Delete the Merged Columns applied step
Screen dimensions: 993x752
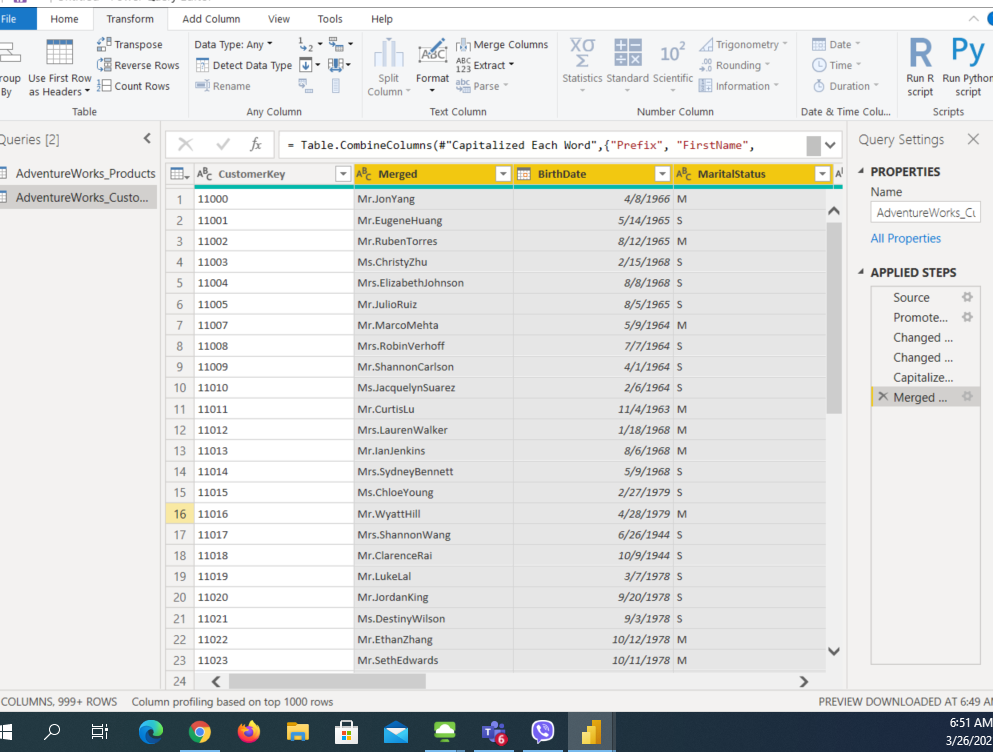[x=882, y=397]
